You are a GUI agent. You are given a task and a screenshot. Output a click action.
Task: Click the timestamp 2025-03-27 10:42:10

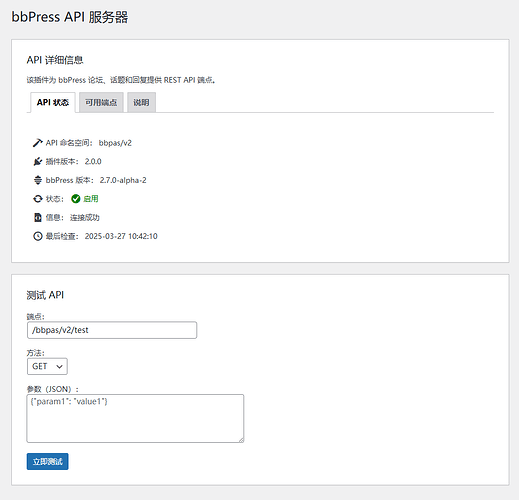[x=121, y=236]
